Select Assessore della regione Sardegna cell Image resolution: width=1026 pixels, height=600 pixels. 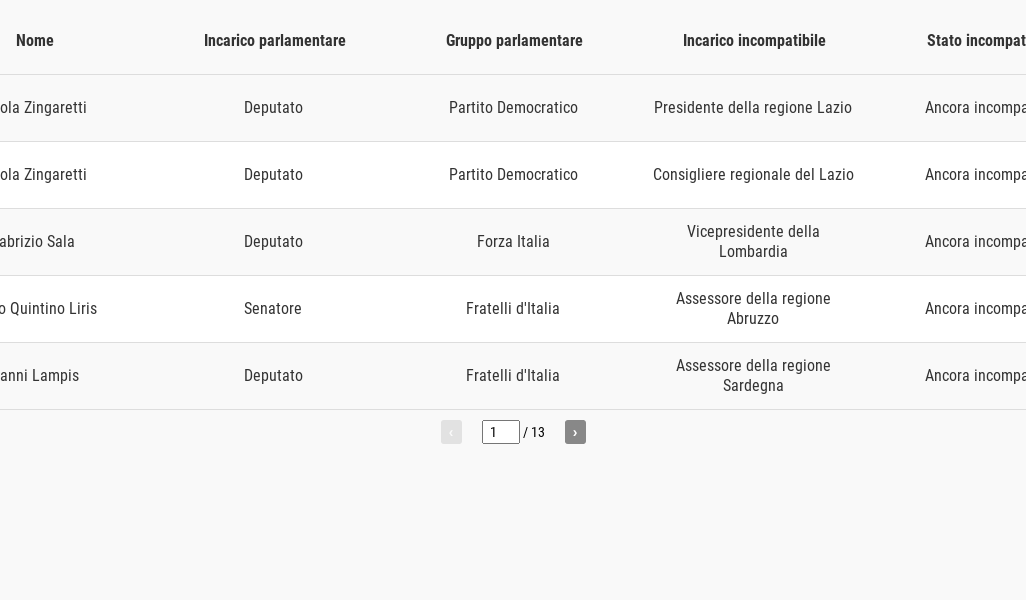tap(753, 376)
